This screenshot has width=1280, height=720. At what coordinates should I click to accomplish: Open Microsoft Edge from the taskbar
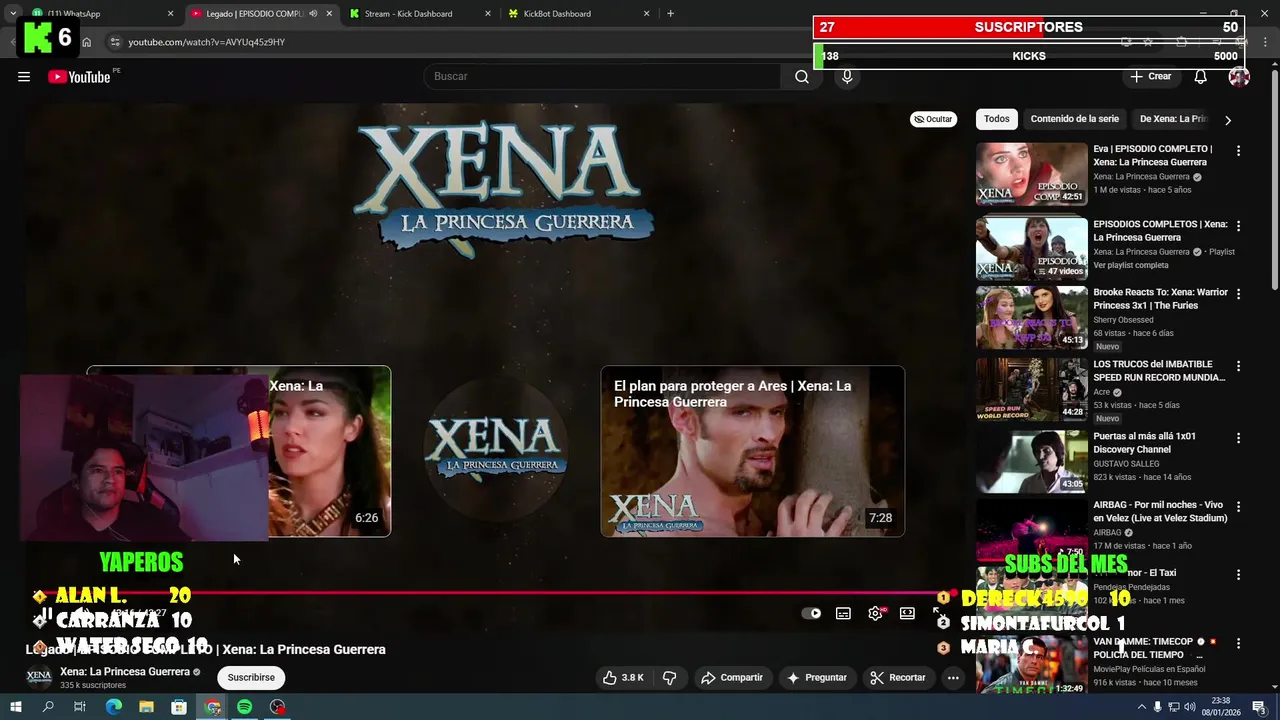[x=113, y=707]
